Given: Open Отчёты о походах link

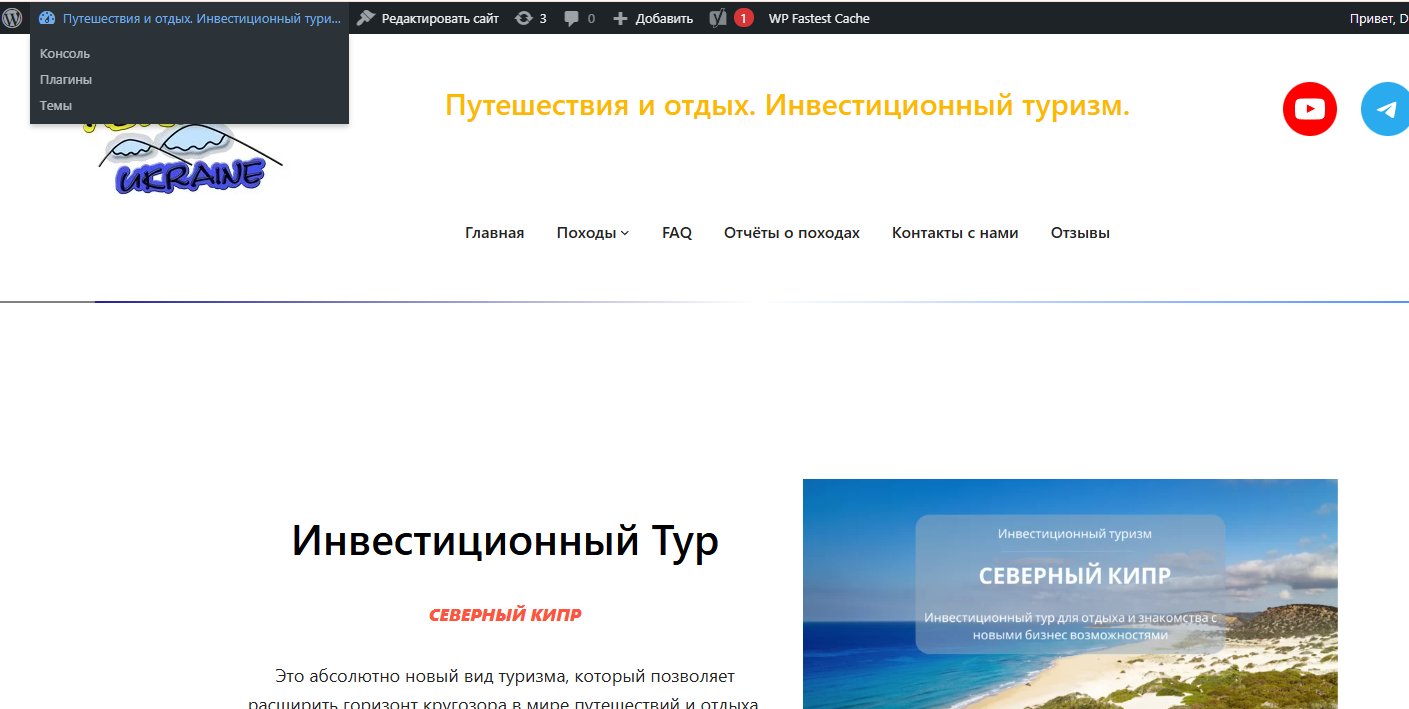Looking at the screenshot, I should point(791,233).
